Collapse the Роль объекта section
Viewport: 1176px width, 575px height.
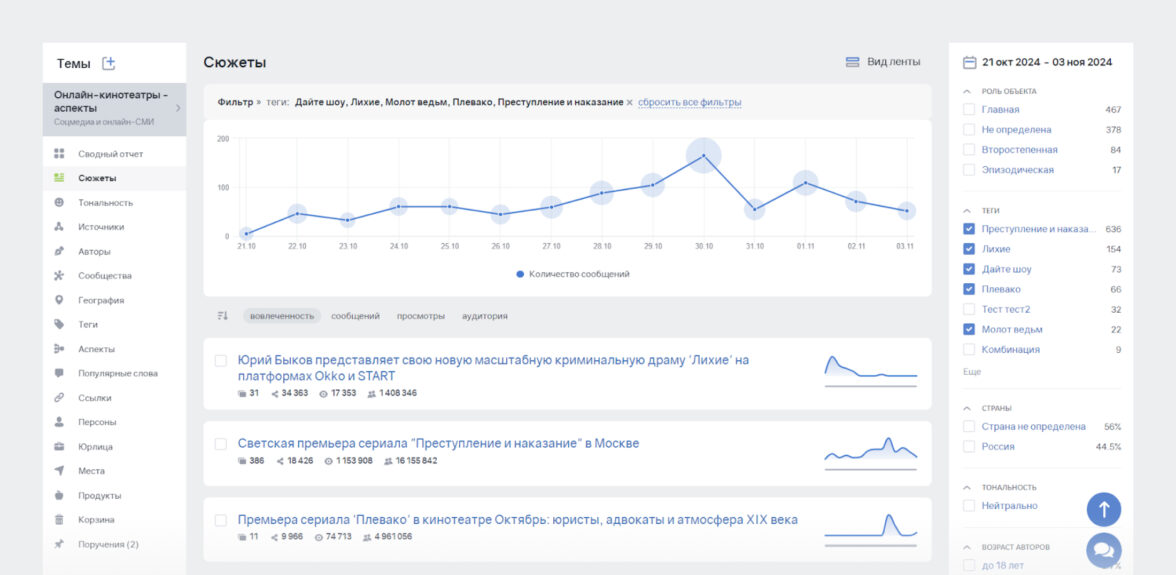[968, 91]
